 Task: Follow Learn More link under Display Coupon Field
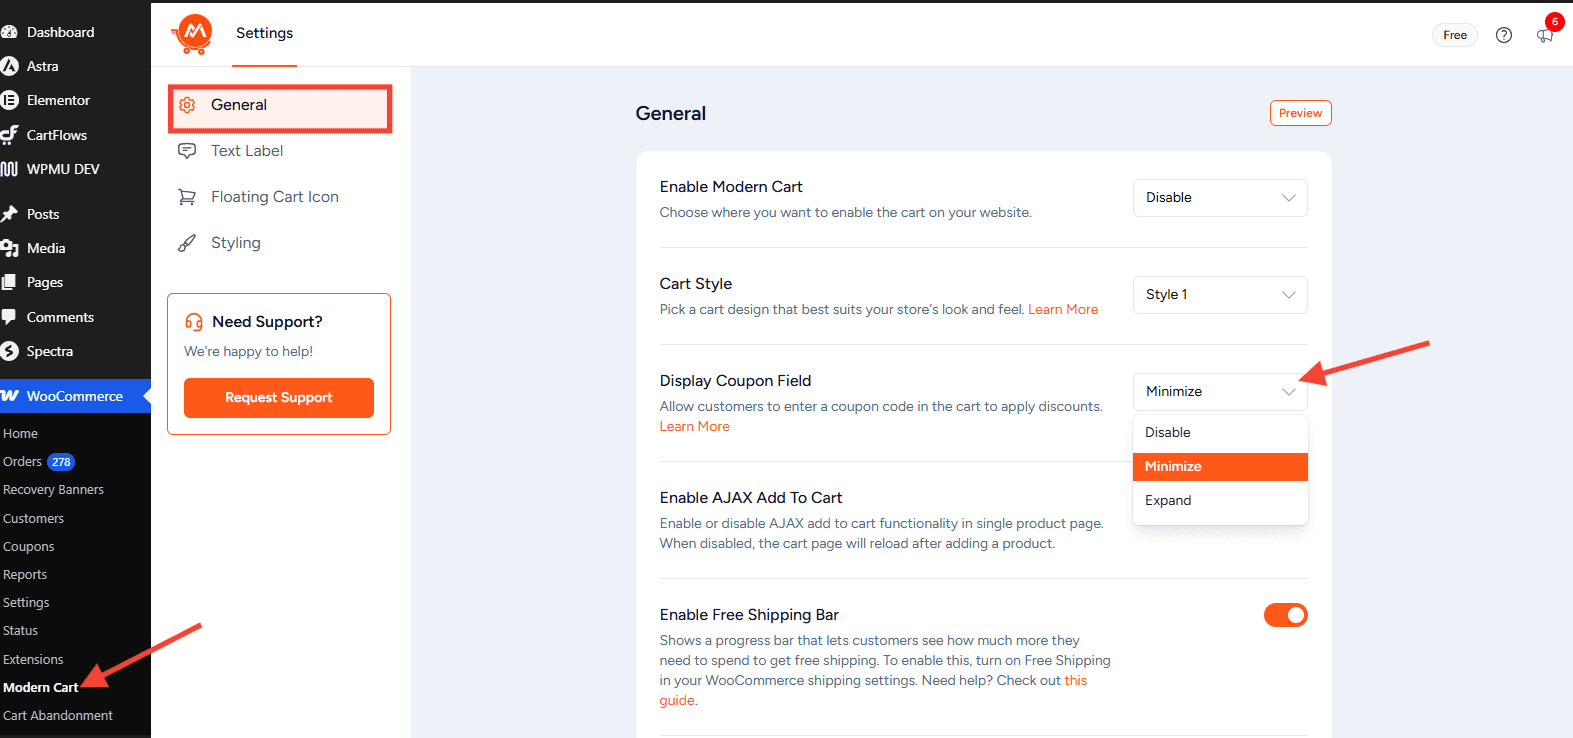pyautogui.click(x=695, y=427)
